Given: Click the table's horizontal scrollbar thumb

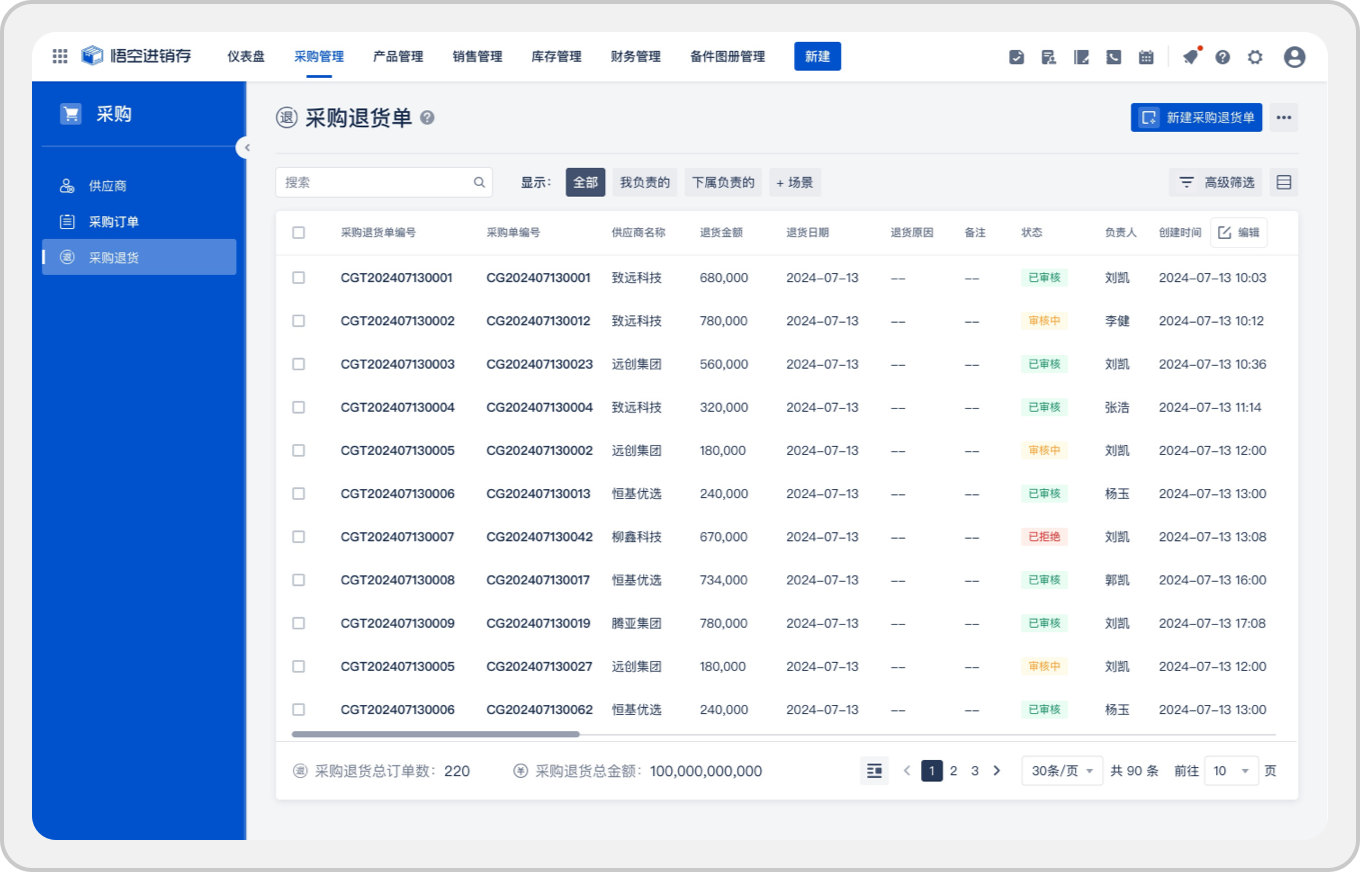Looking at the screenshot, I should click(435, 734).
